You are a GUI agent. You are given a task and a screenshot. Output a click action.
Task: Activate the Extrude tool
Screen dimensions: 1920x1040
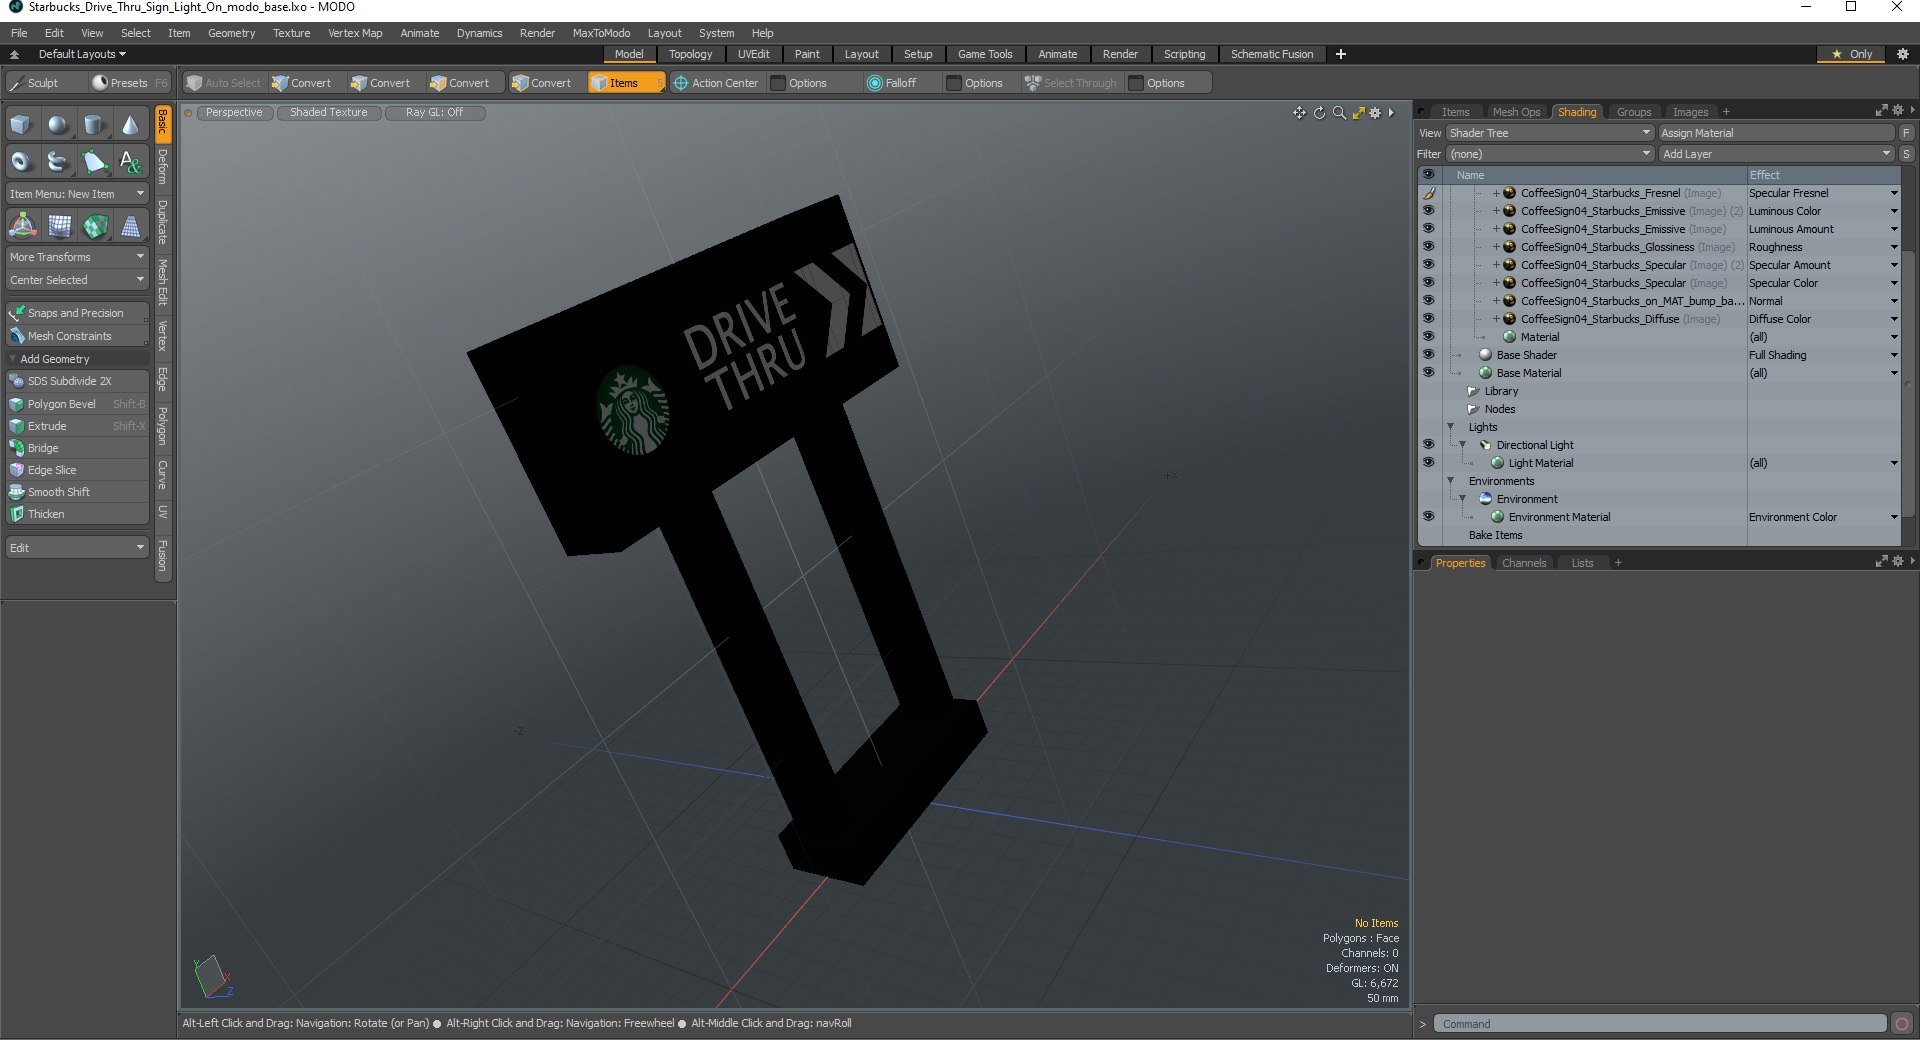77,426
